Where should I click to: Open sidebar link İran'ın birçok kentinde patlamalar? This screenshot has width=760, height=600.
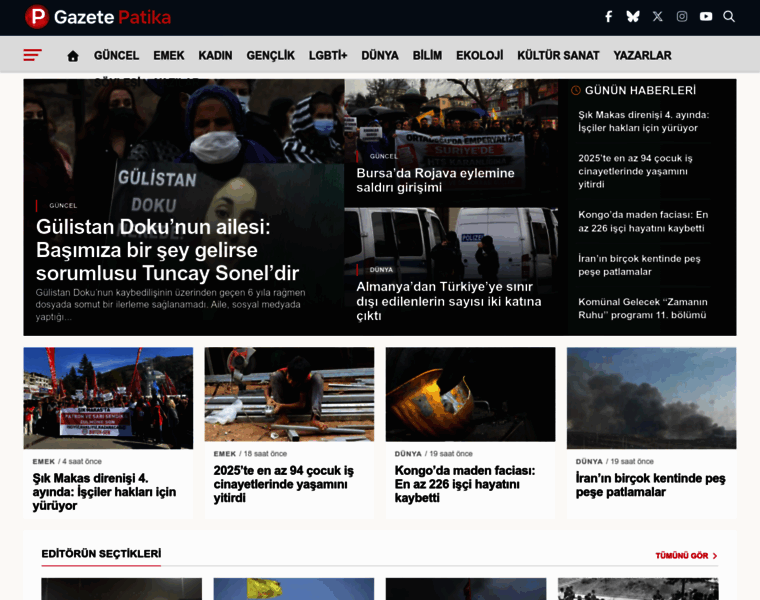639,265
